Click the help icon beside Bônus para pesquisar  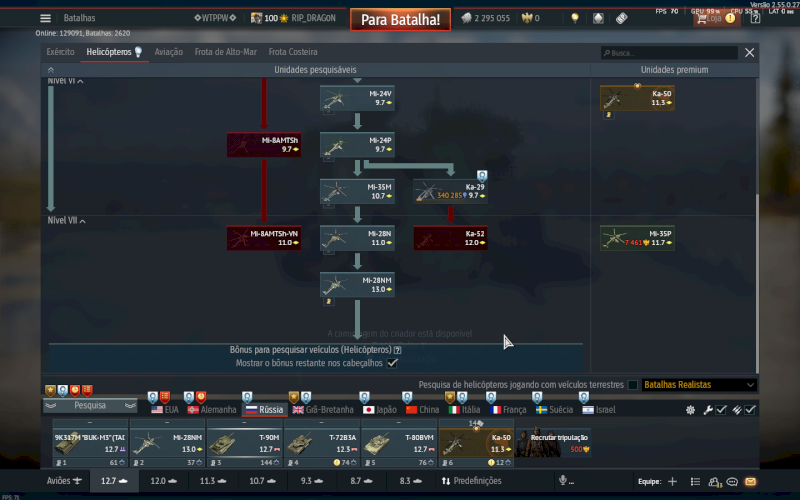tap(397, 350)
